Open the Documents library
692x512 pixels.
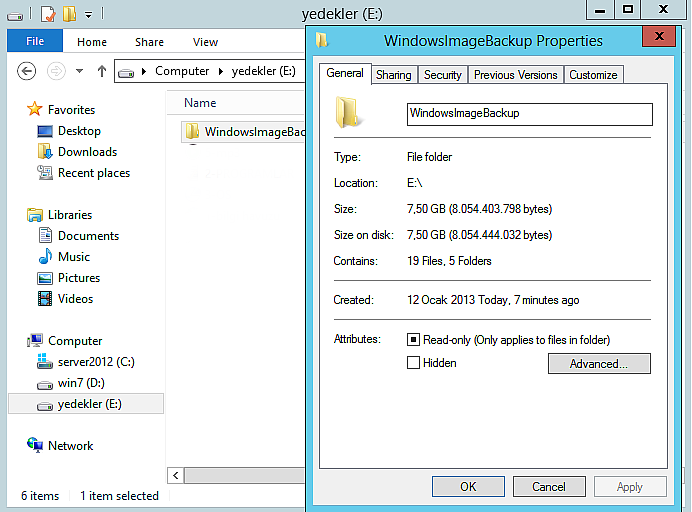[88, 236]
